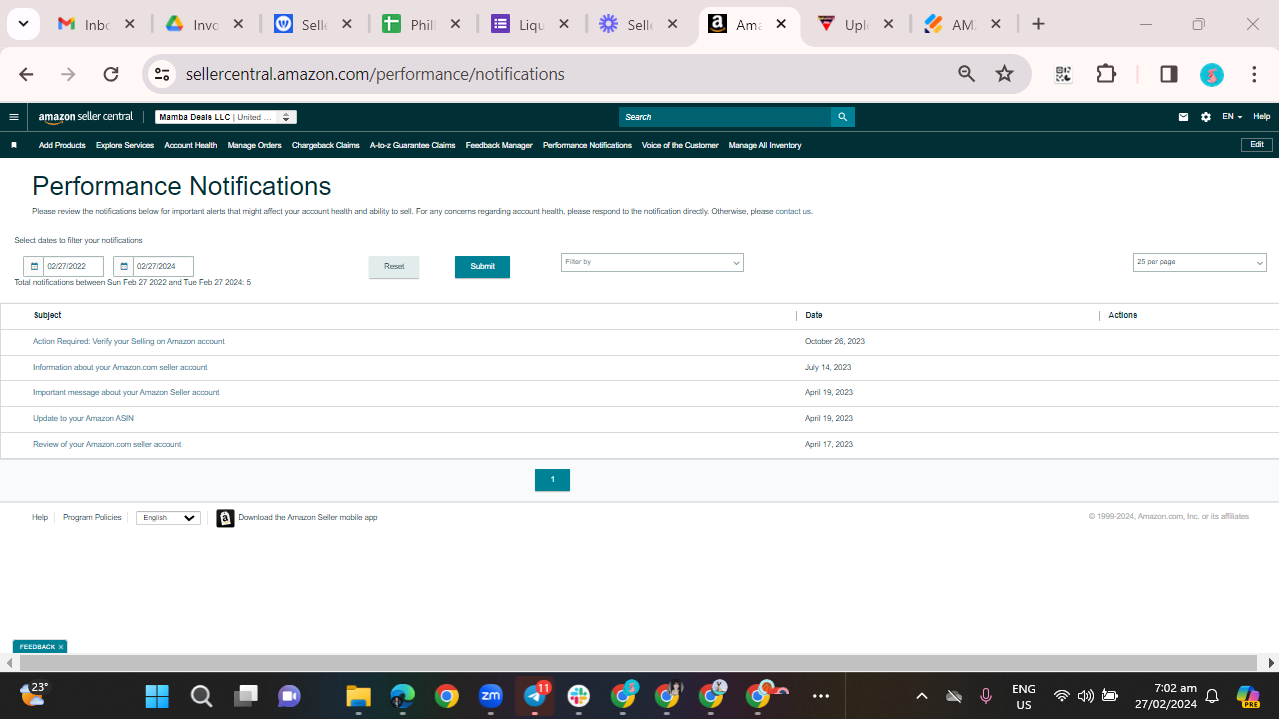This screenshot has width=1279, height=719.
Task: Close the FEEDBACK tab with its x
Action: pos(61,647)
